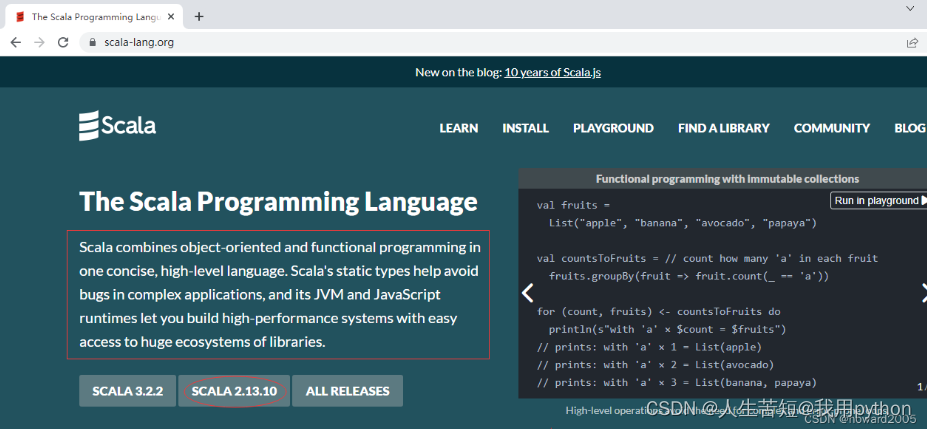Select COMMUNITY in the navigation bar
Image resolution: width=927 pixels, height=429 pixels.
click(831, 128)
